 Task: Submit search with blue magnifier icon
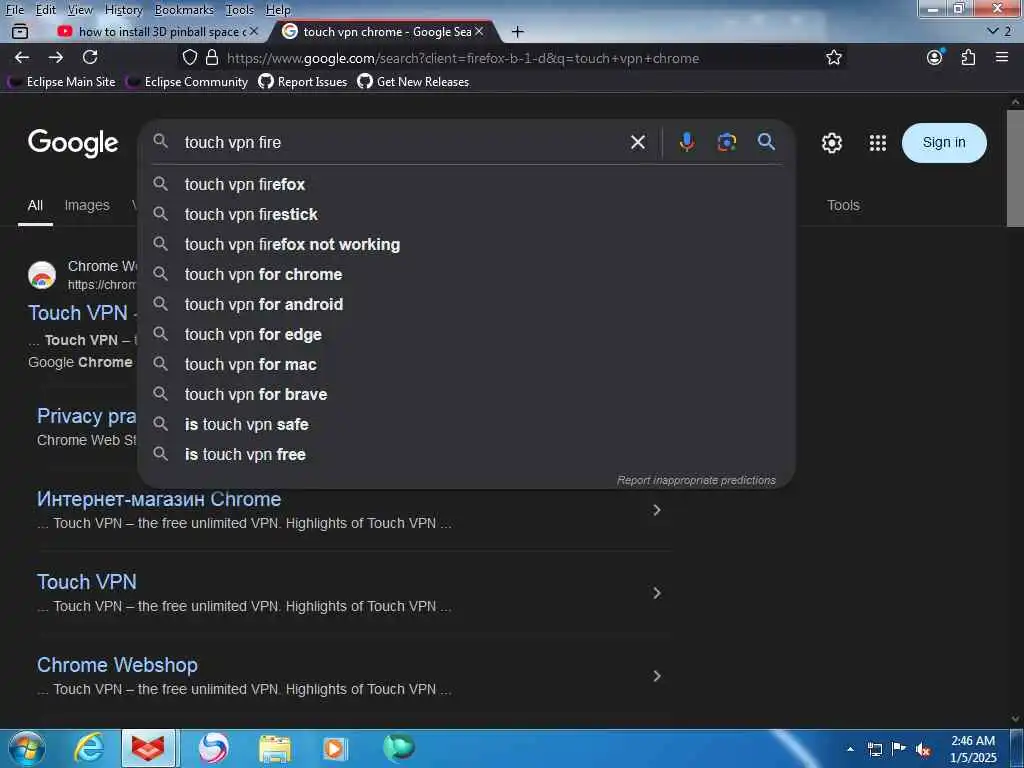click(x=767, y=142)
